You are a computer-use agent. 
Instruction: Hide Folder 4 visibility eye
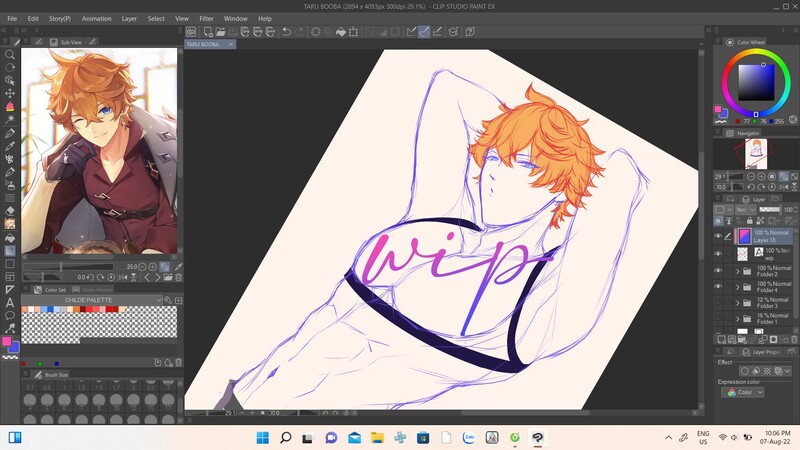(718, 287)
